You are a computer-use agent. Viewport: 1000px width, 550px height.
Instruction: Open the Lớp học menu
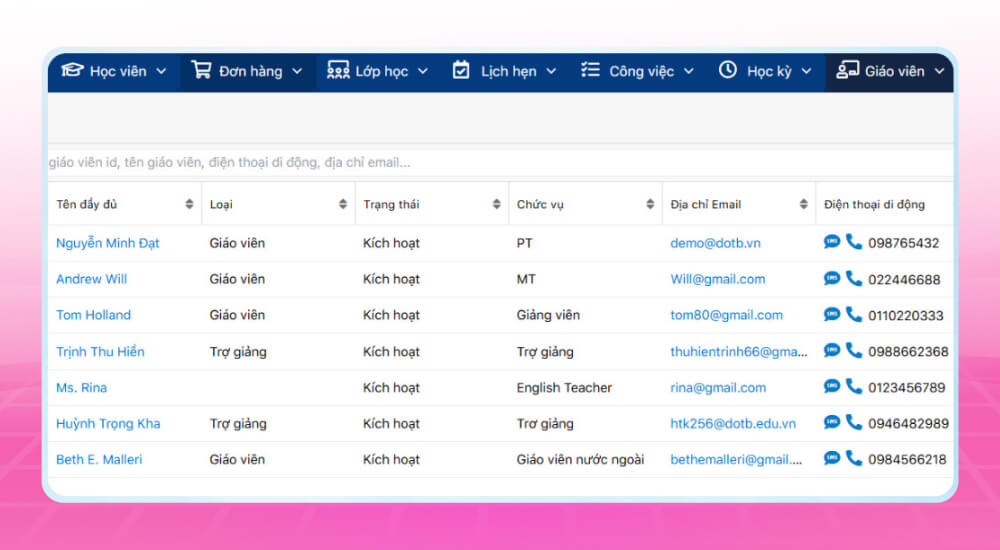(378, 71)
